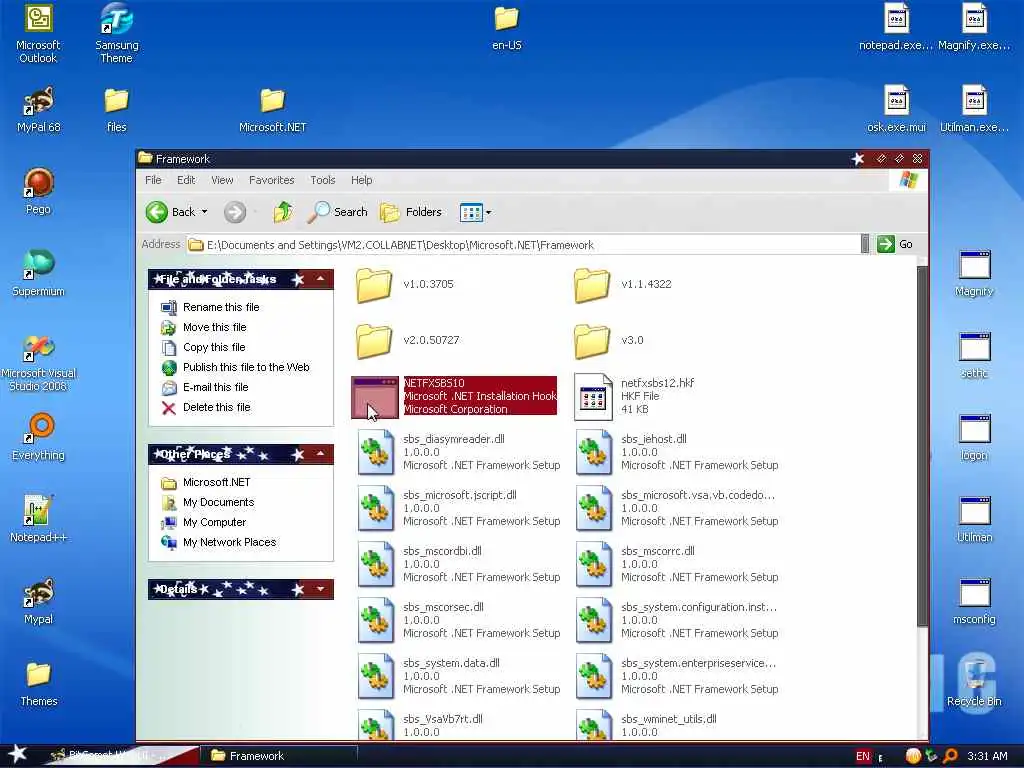The width and height of the screenshot is (1024, 768).
Task: Open the Back history dropdown arrow
Action: 204,212
